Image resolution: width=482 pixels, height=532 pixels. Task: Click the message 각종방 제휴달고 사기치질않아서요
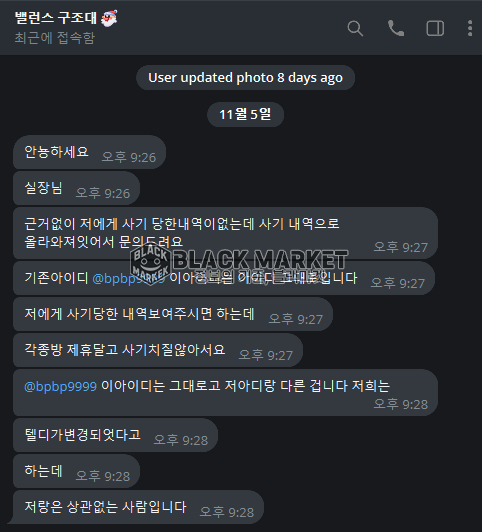click(x=158, y=350)
